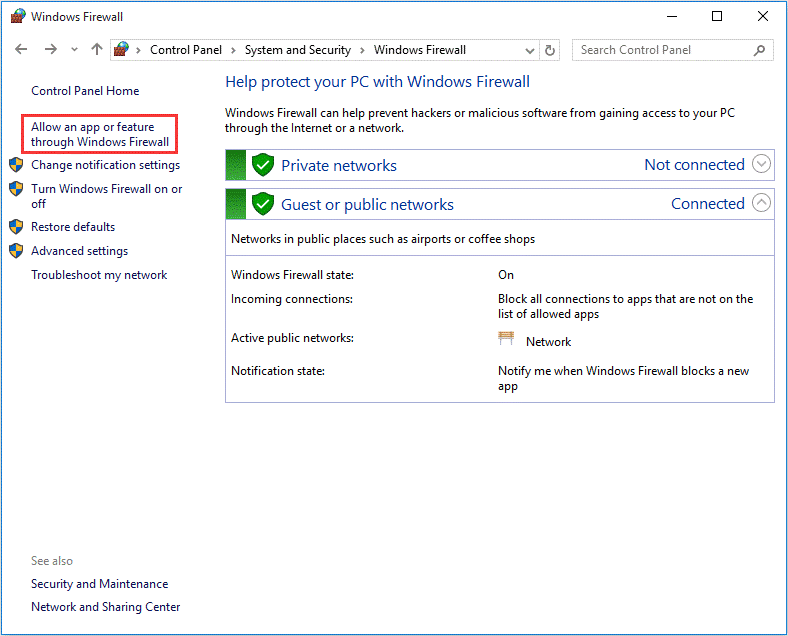Click the green shield beside Private networks
The image size is (788, 636).
pyautogui.click(x=262, y=165)
